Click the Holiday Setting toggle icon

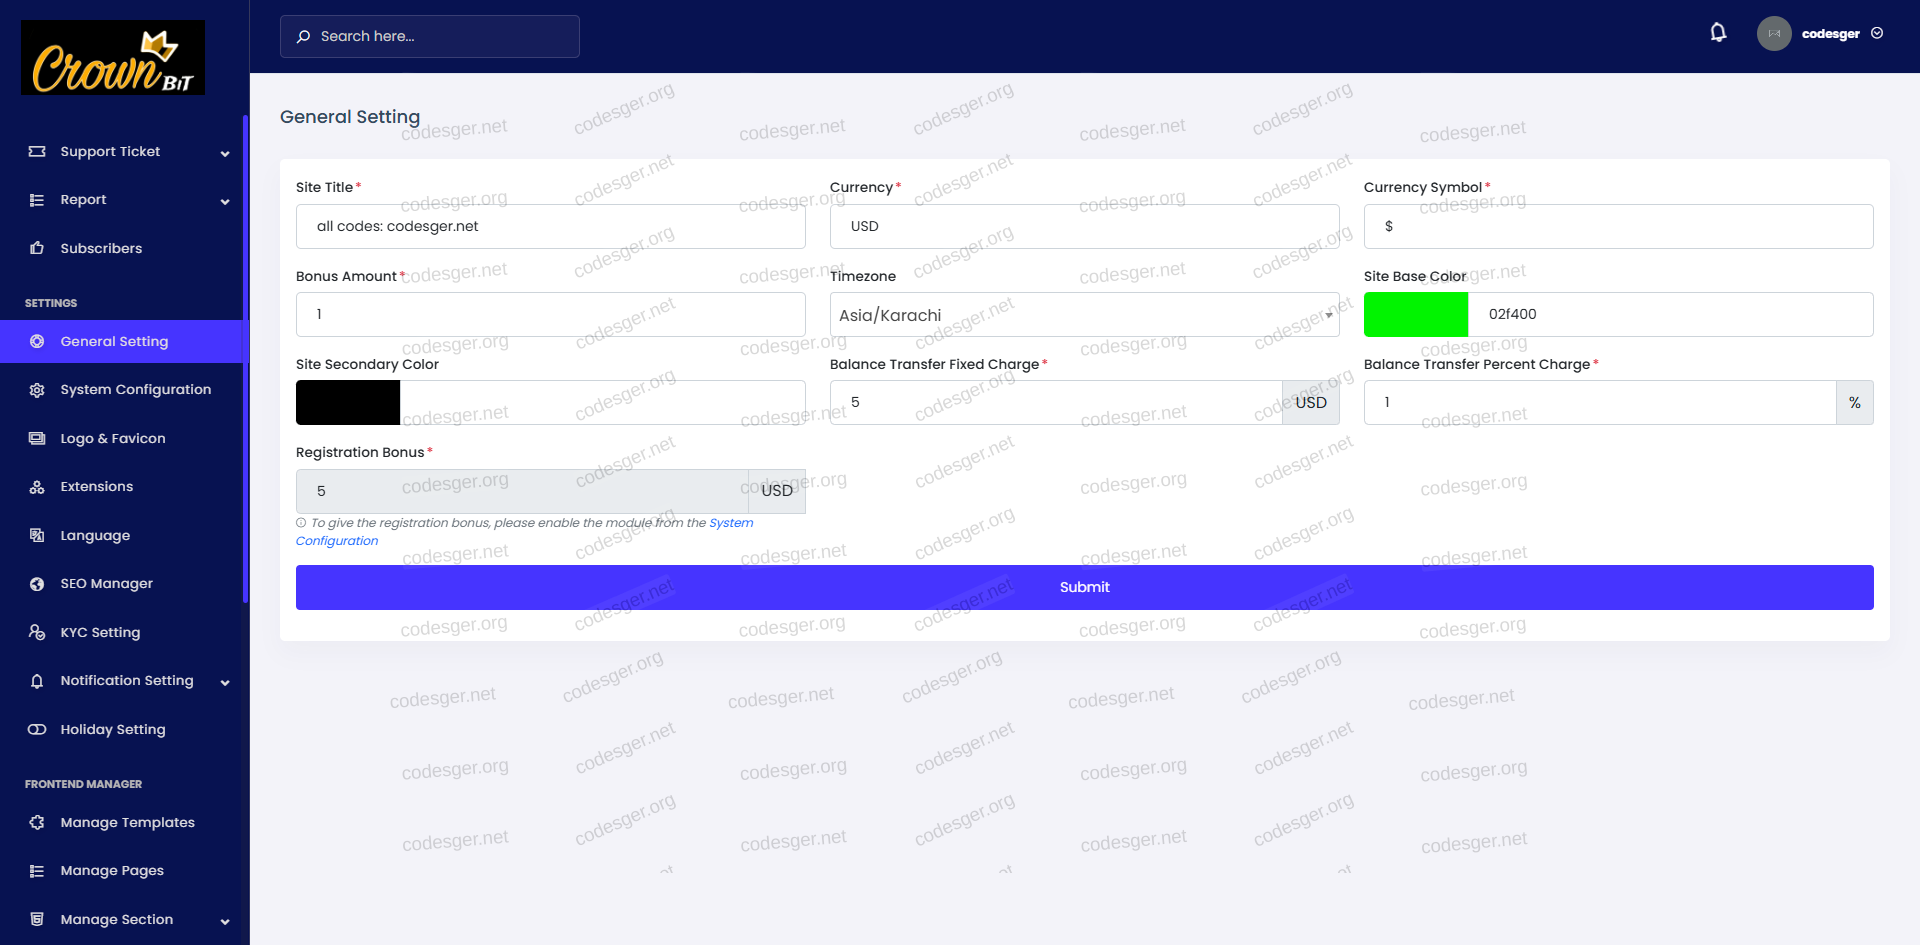[x=37, y=730]
